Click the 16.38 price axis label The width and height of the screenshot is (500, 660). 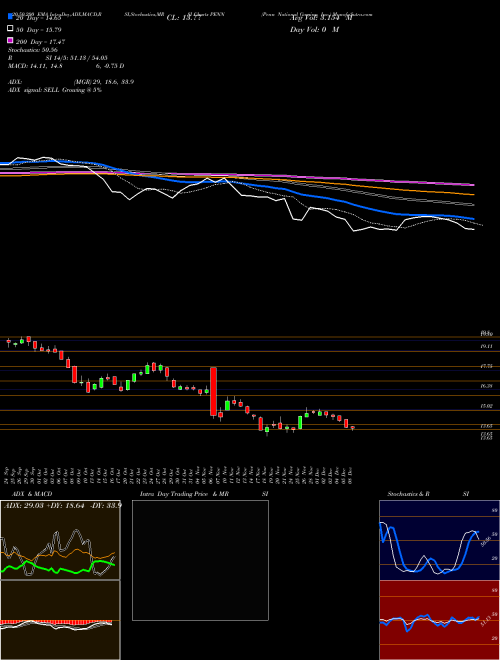pyautogui.click(x=487, y=386)
